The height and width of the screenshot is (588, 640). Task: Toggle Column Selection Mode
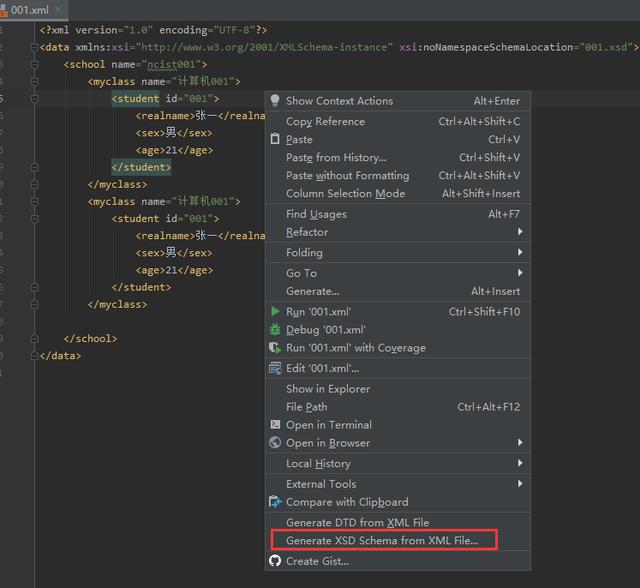tap(398, 193)
